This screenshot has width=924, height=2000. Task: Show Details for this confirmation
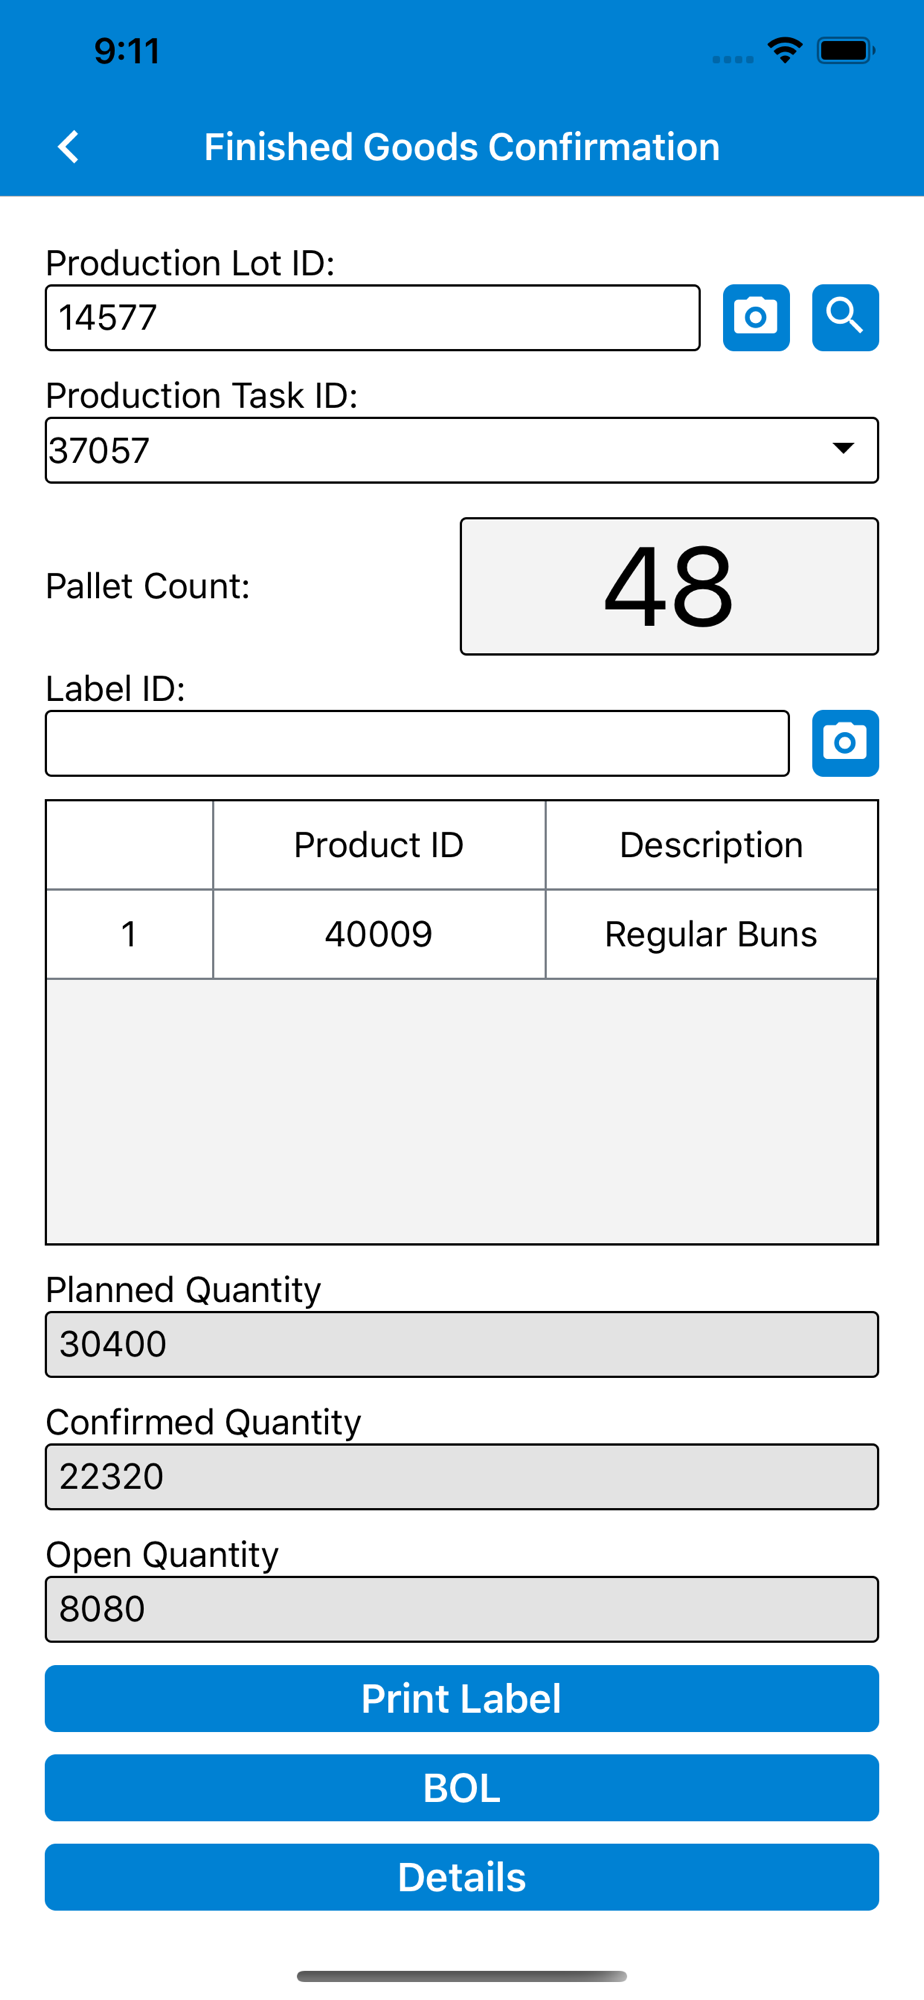tap(461, 1877)
